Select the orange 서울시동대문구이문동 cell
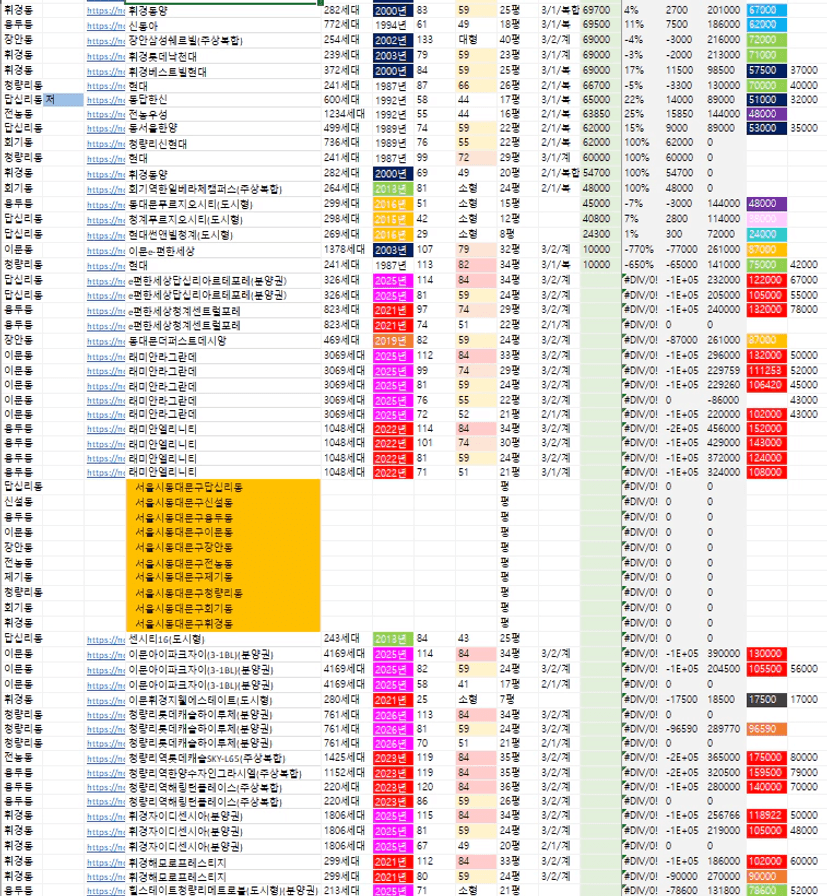The width and height of the screenshot is (827, 896). point(223,533)
